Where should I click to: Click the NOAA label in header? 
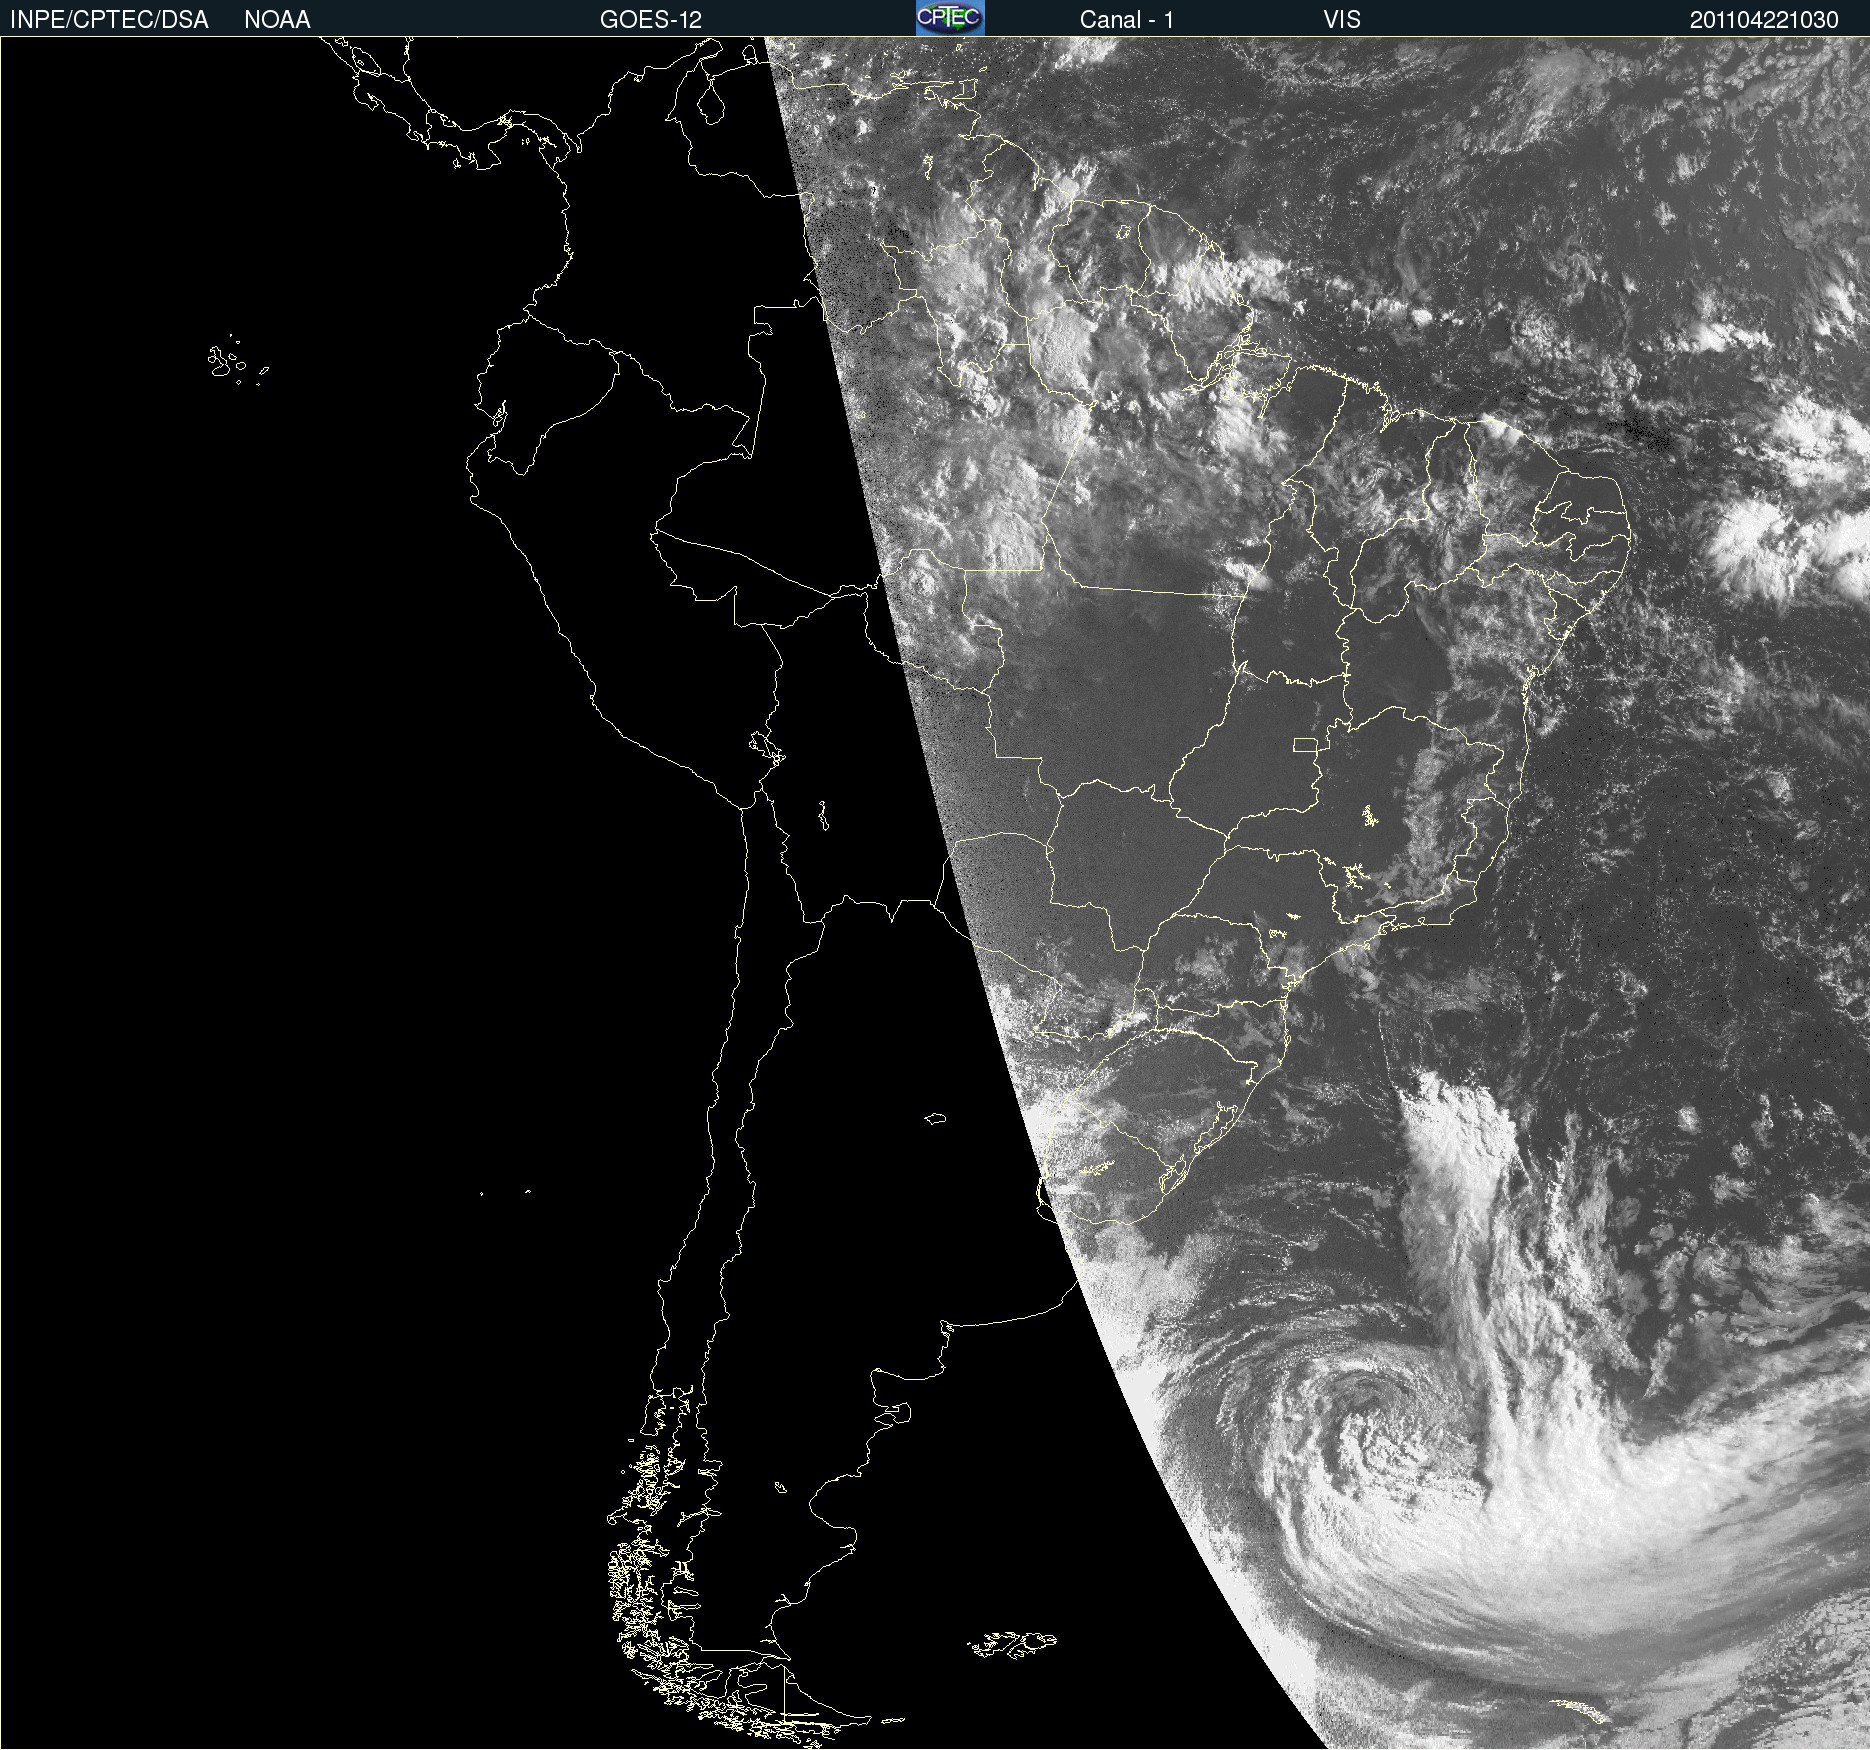(x=277, y=20)
